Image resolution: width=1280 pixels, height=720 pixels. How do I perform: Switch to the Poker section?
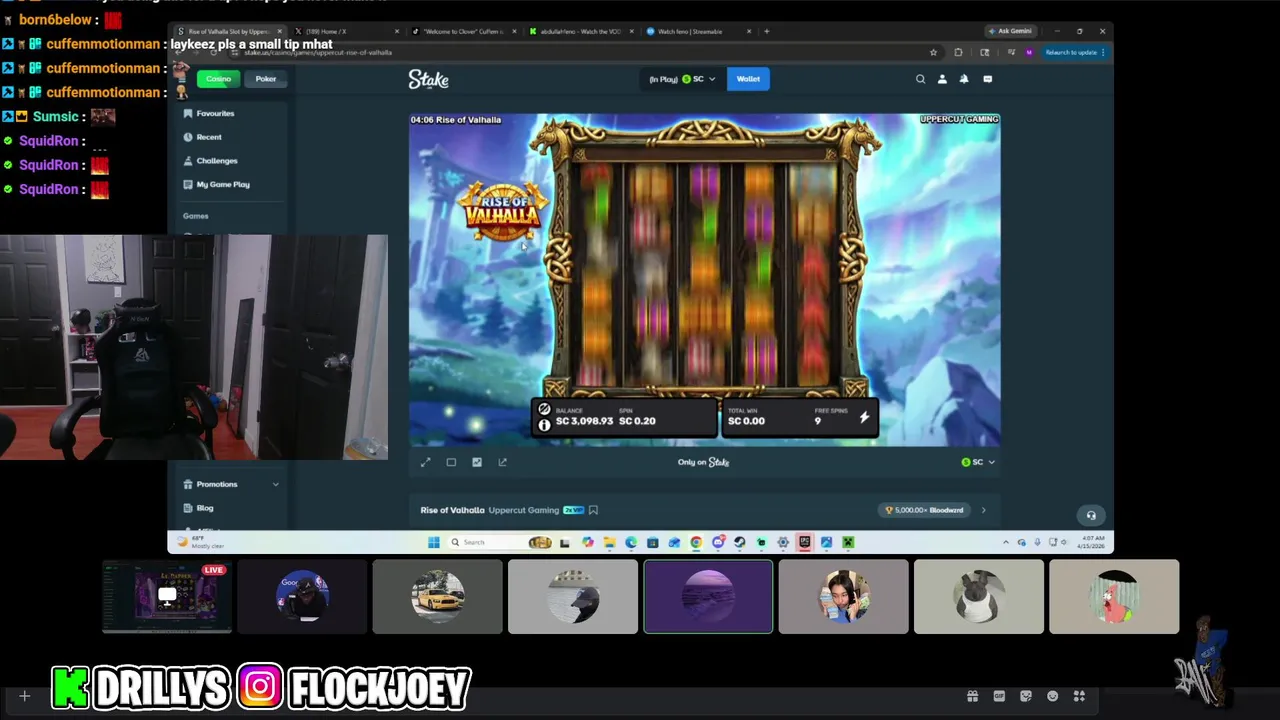click(265, 79)
